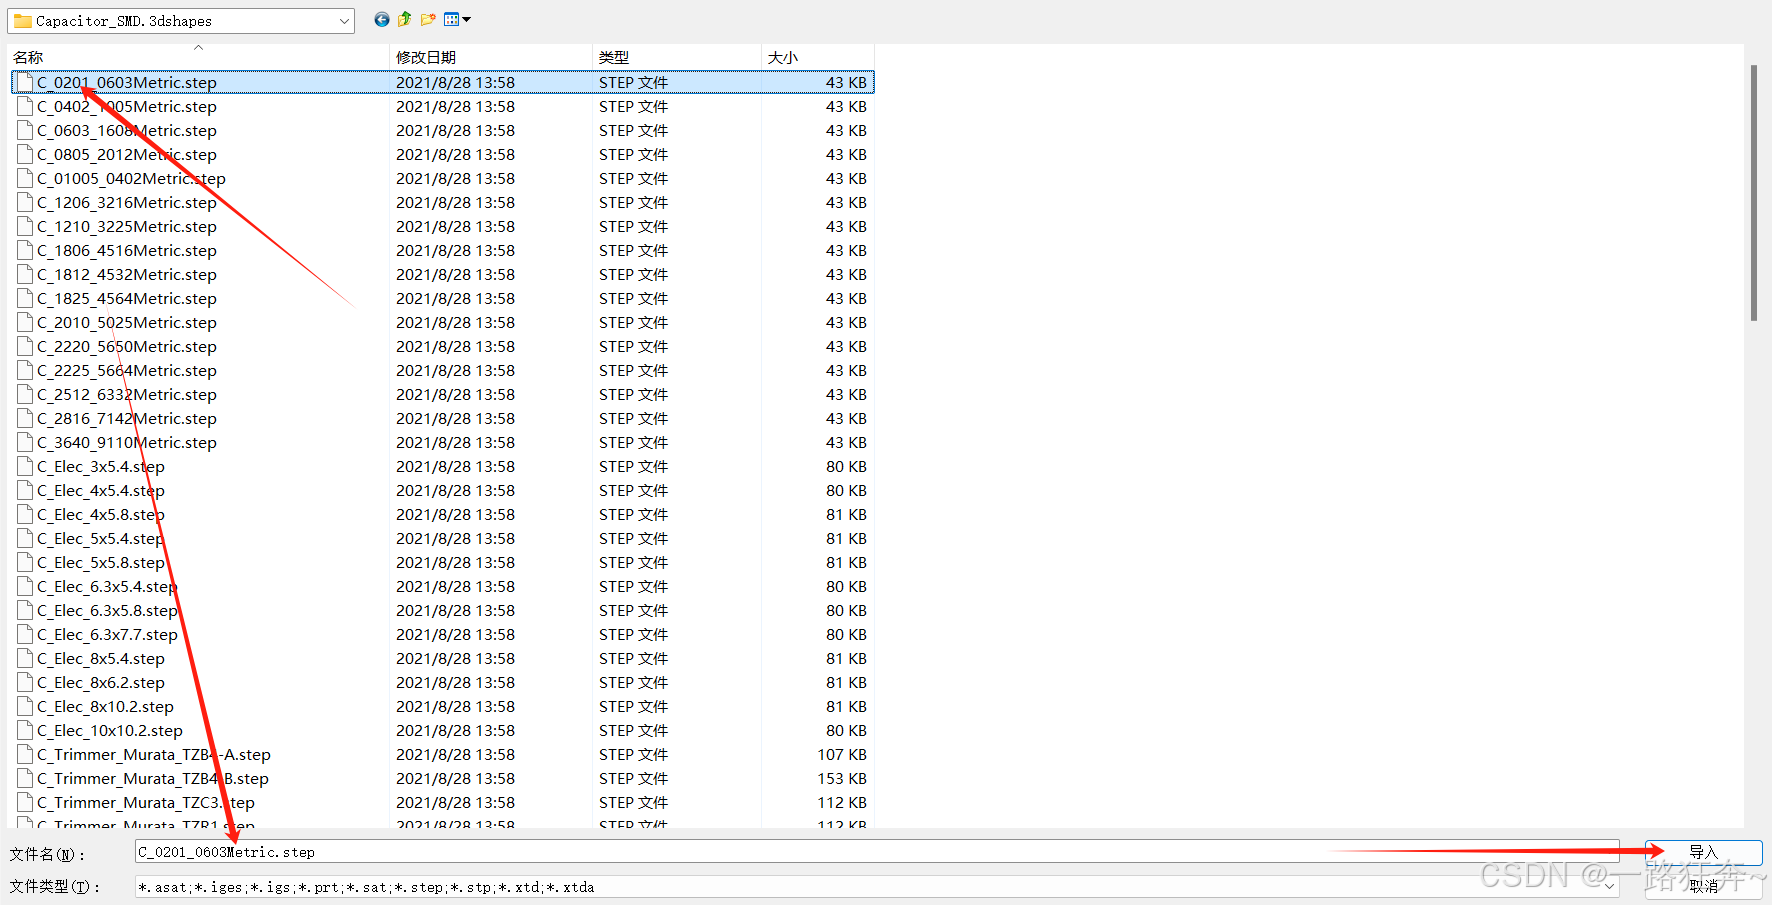The image size is (1772, 905).
Task: Open the view menu dropdown
Action: 457,19
